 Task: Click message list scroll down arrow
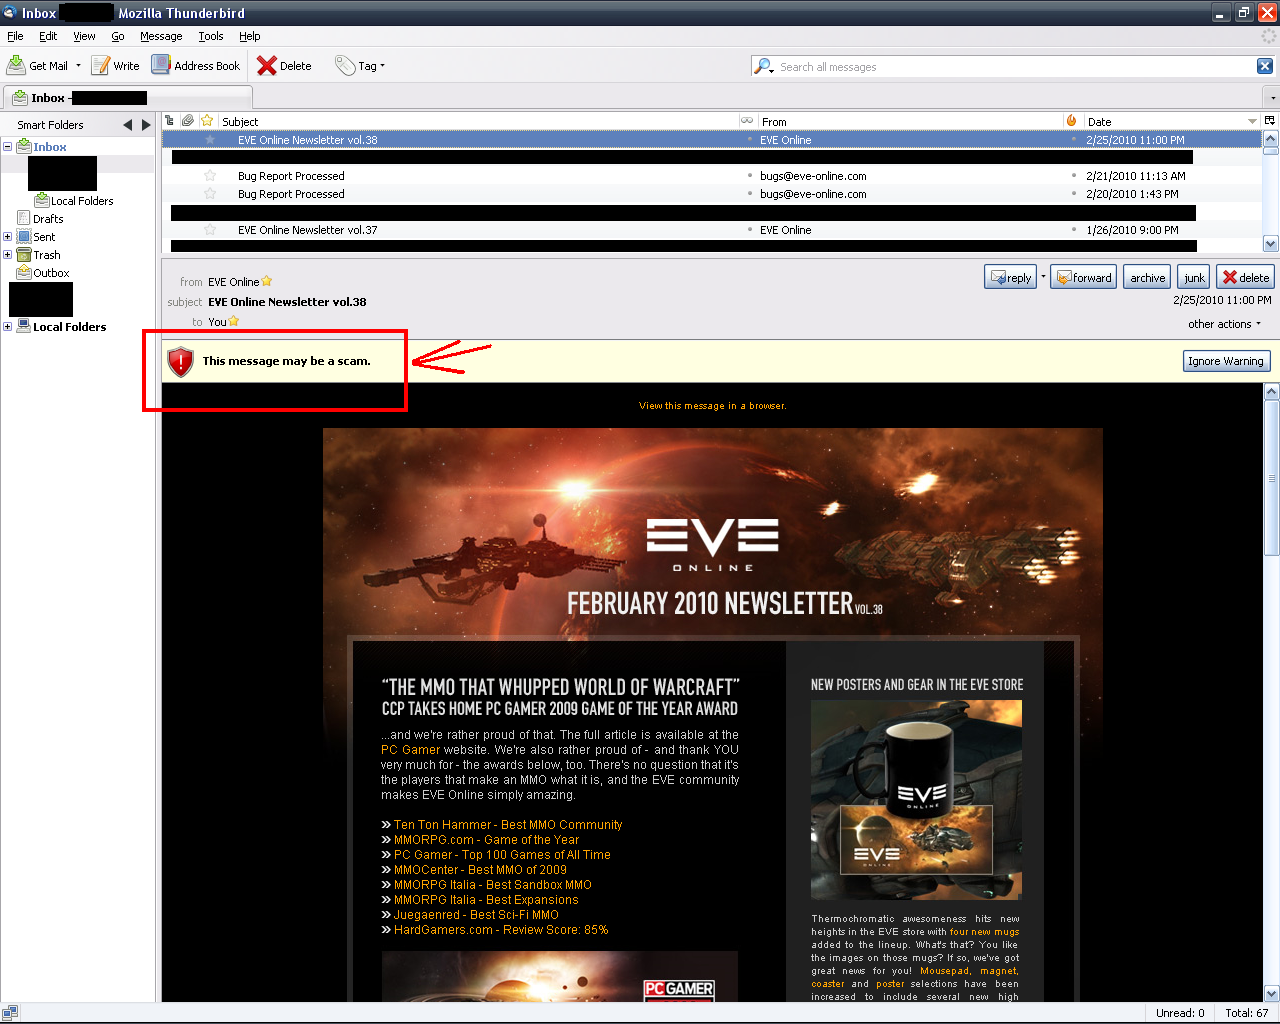pyautogui.click(x=1271, y=243)
